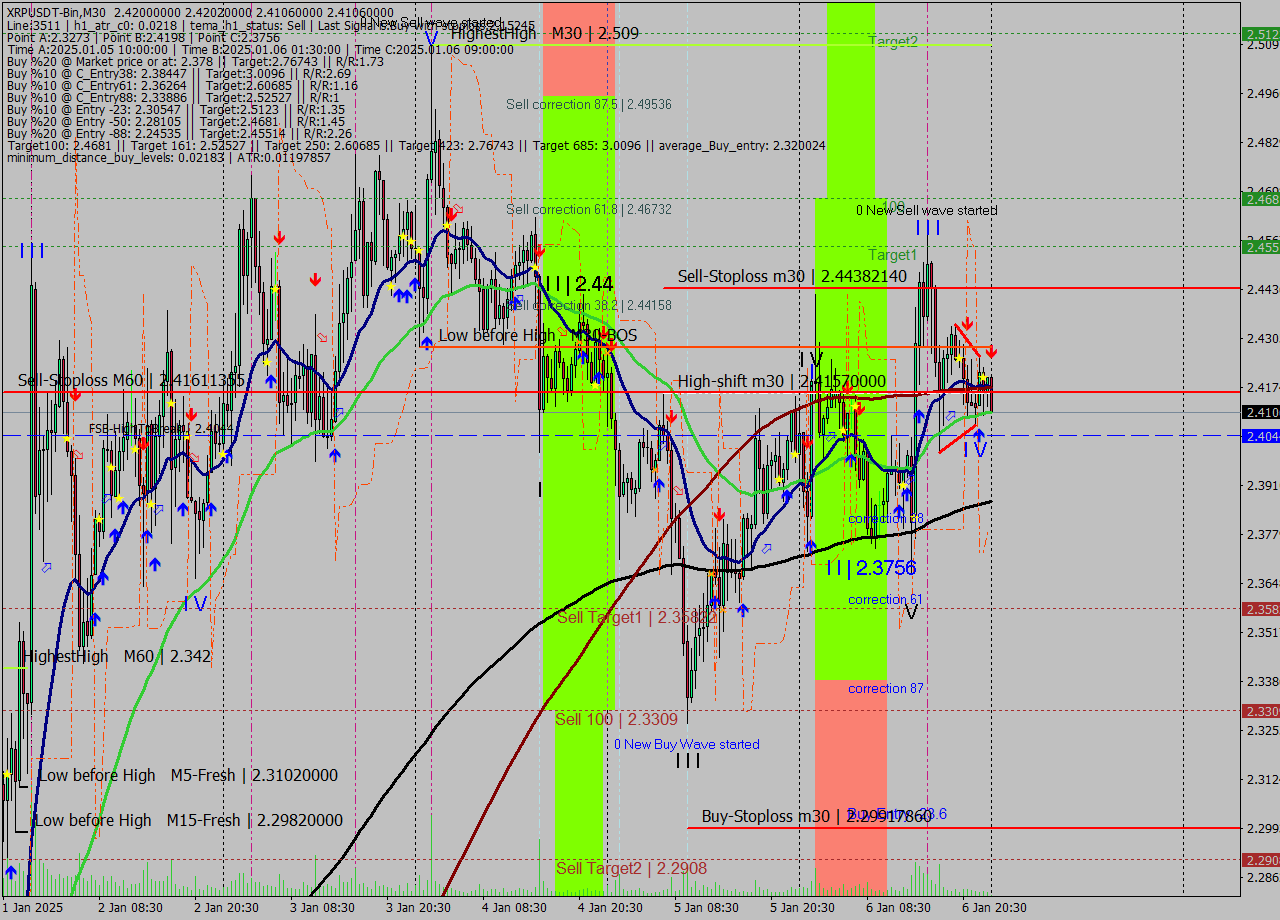Select the Sell Target1 label
1280x920 pixels.
(636, 617)
